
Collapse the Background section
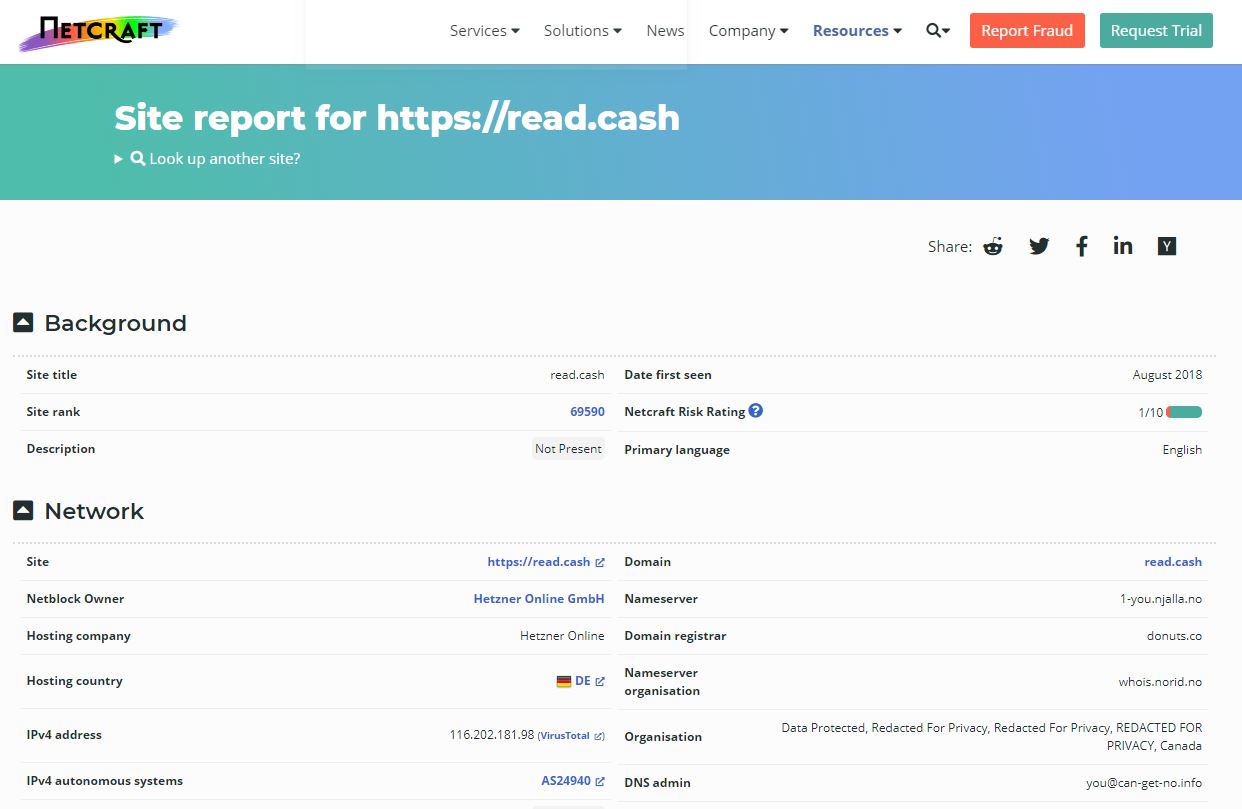(x=23, y=322)
